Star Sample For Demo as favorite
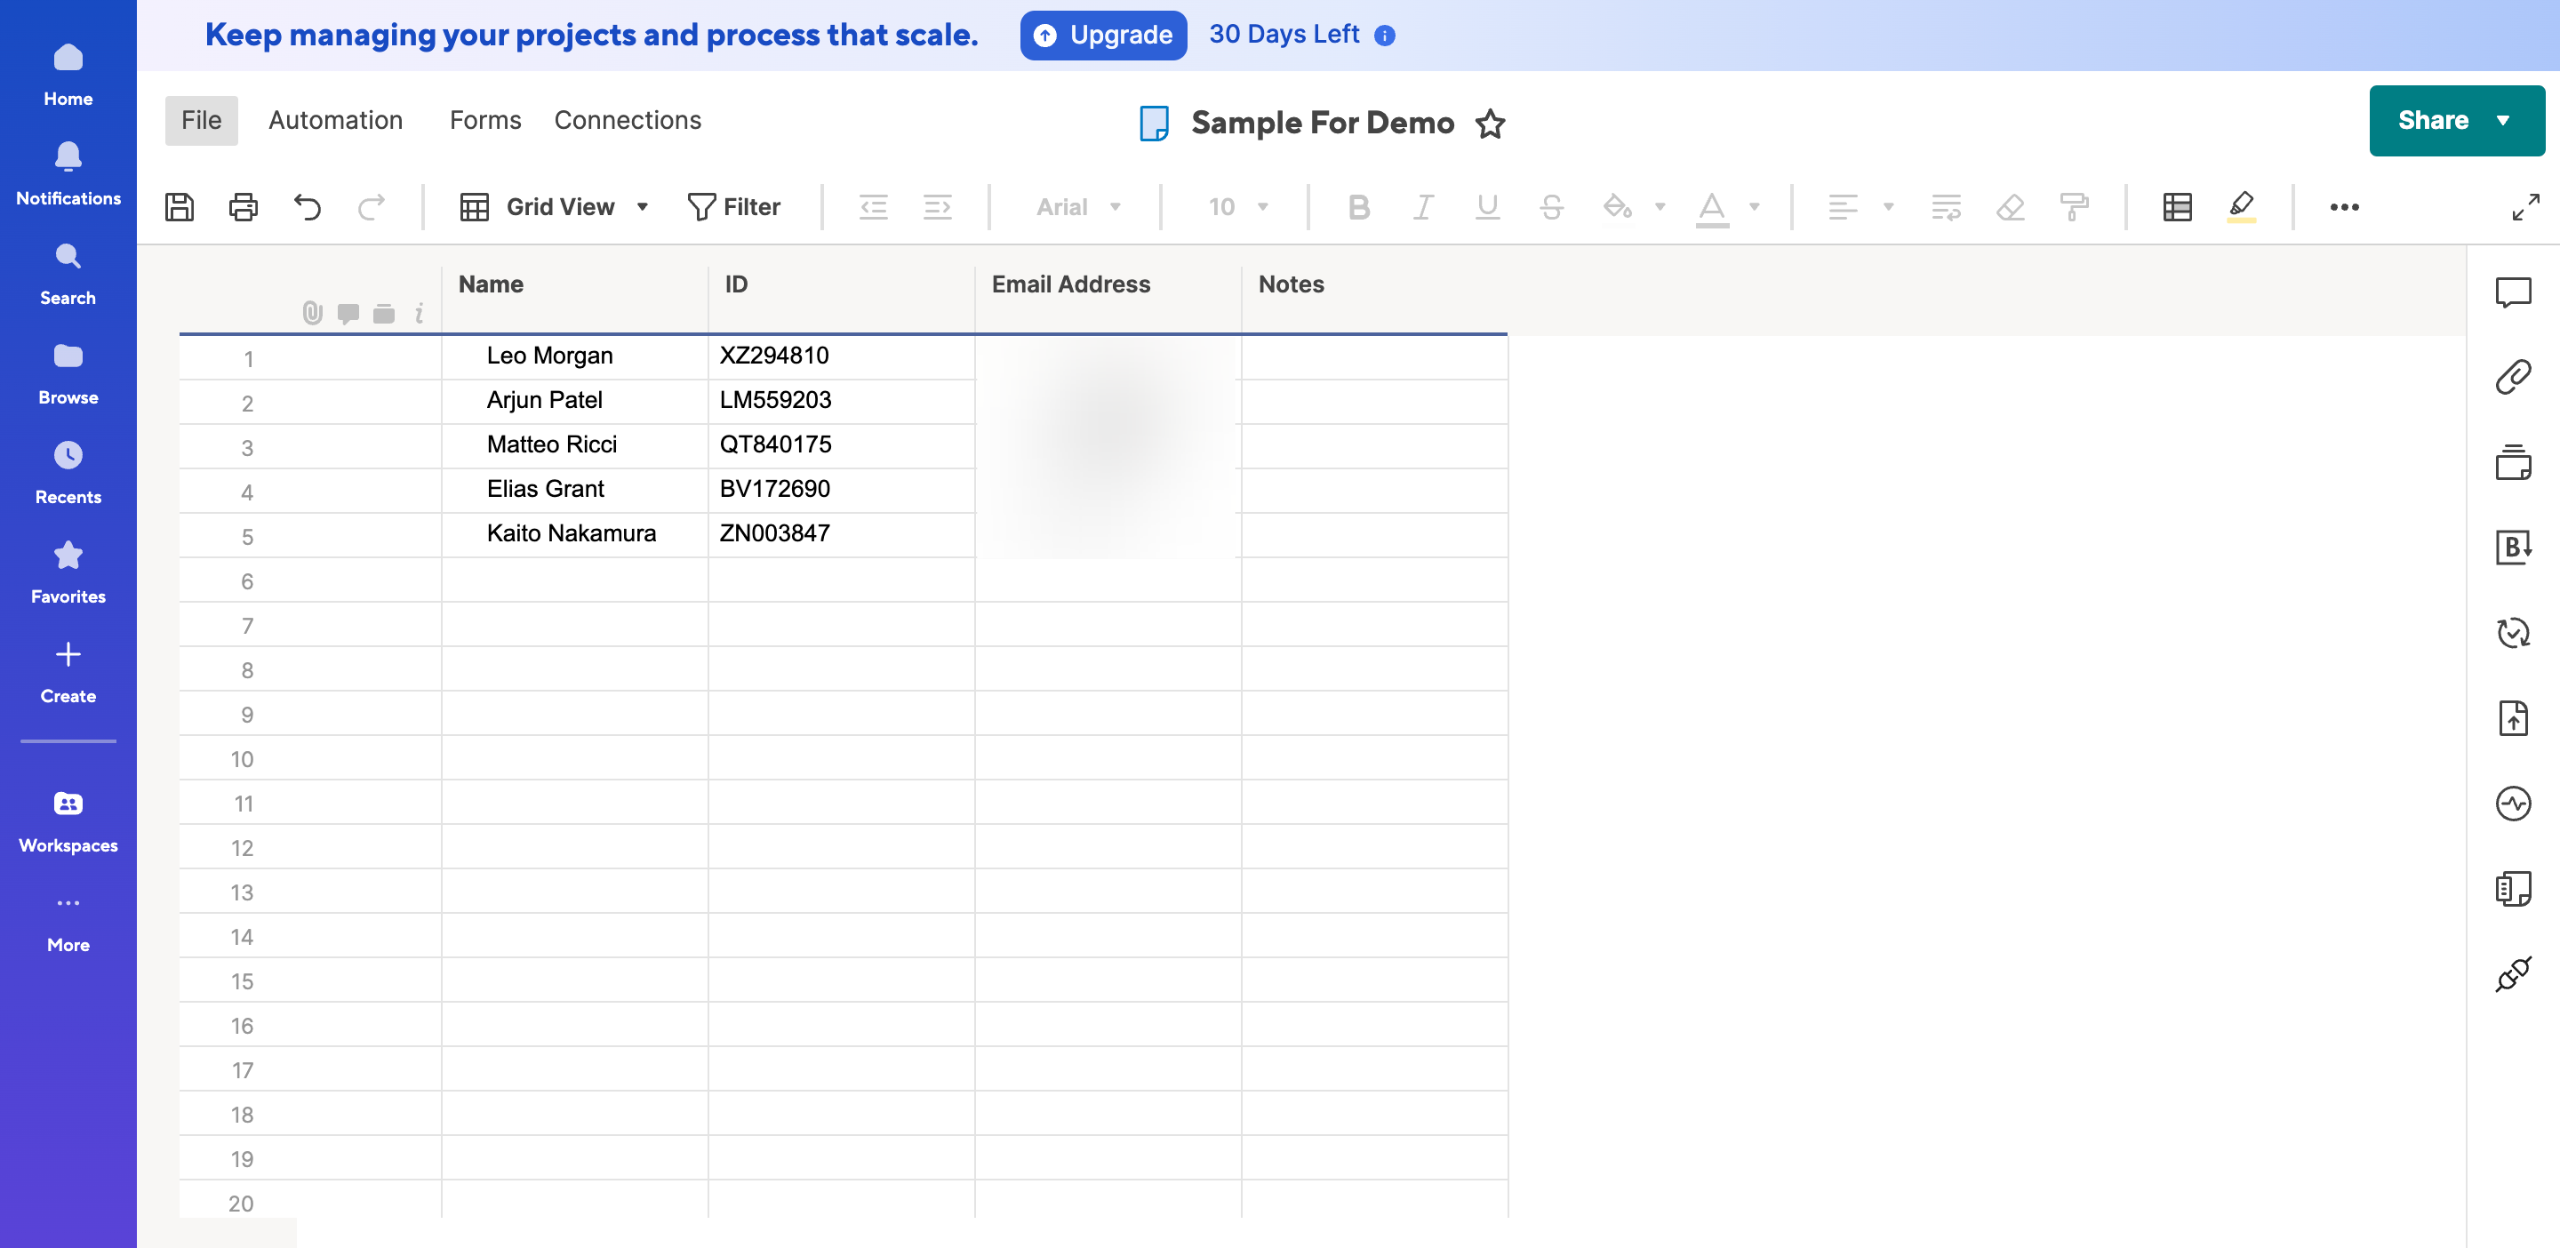Viewport: 2560px width, 1248px height. [x=1490, y=123]
